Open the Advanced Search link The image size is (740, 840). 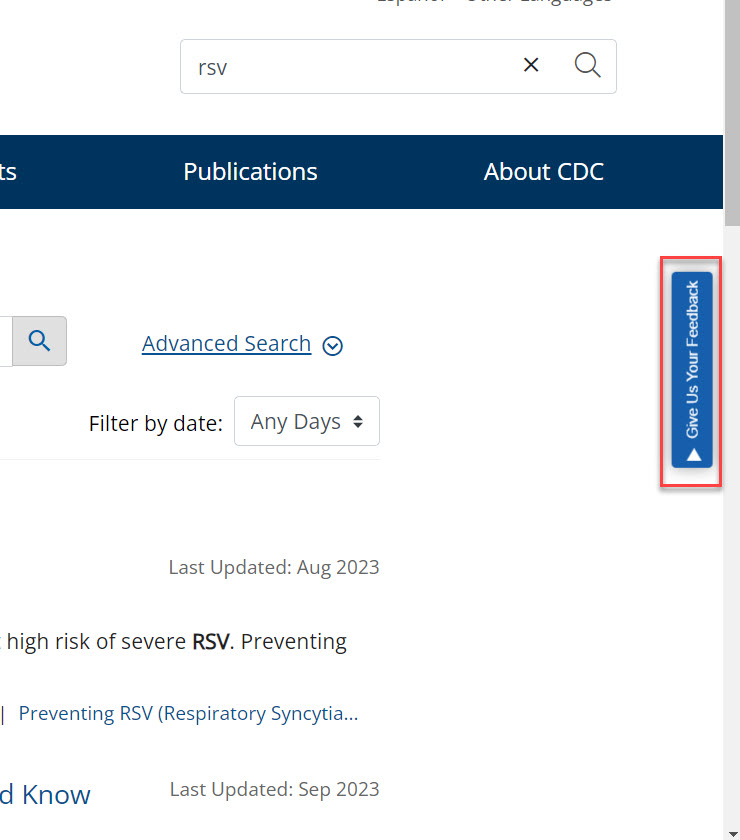pos(226,344)
